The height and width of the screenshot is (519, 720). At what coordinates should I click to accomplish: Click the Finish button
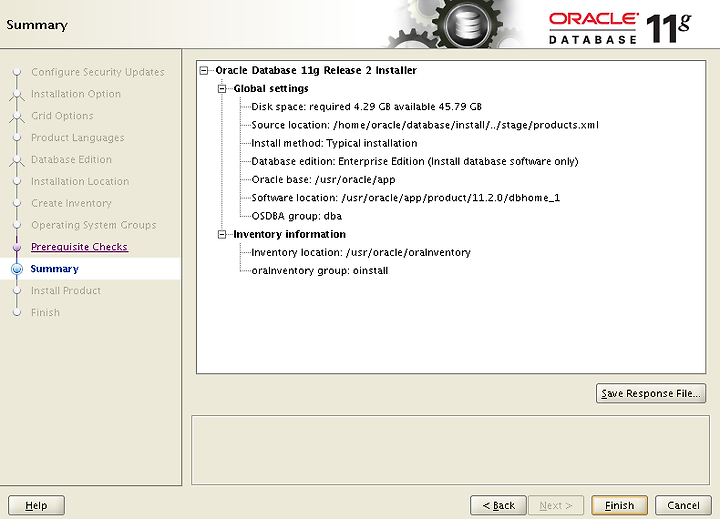point(619,505)
